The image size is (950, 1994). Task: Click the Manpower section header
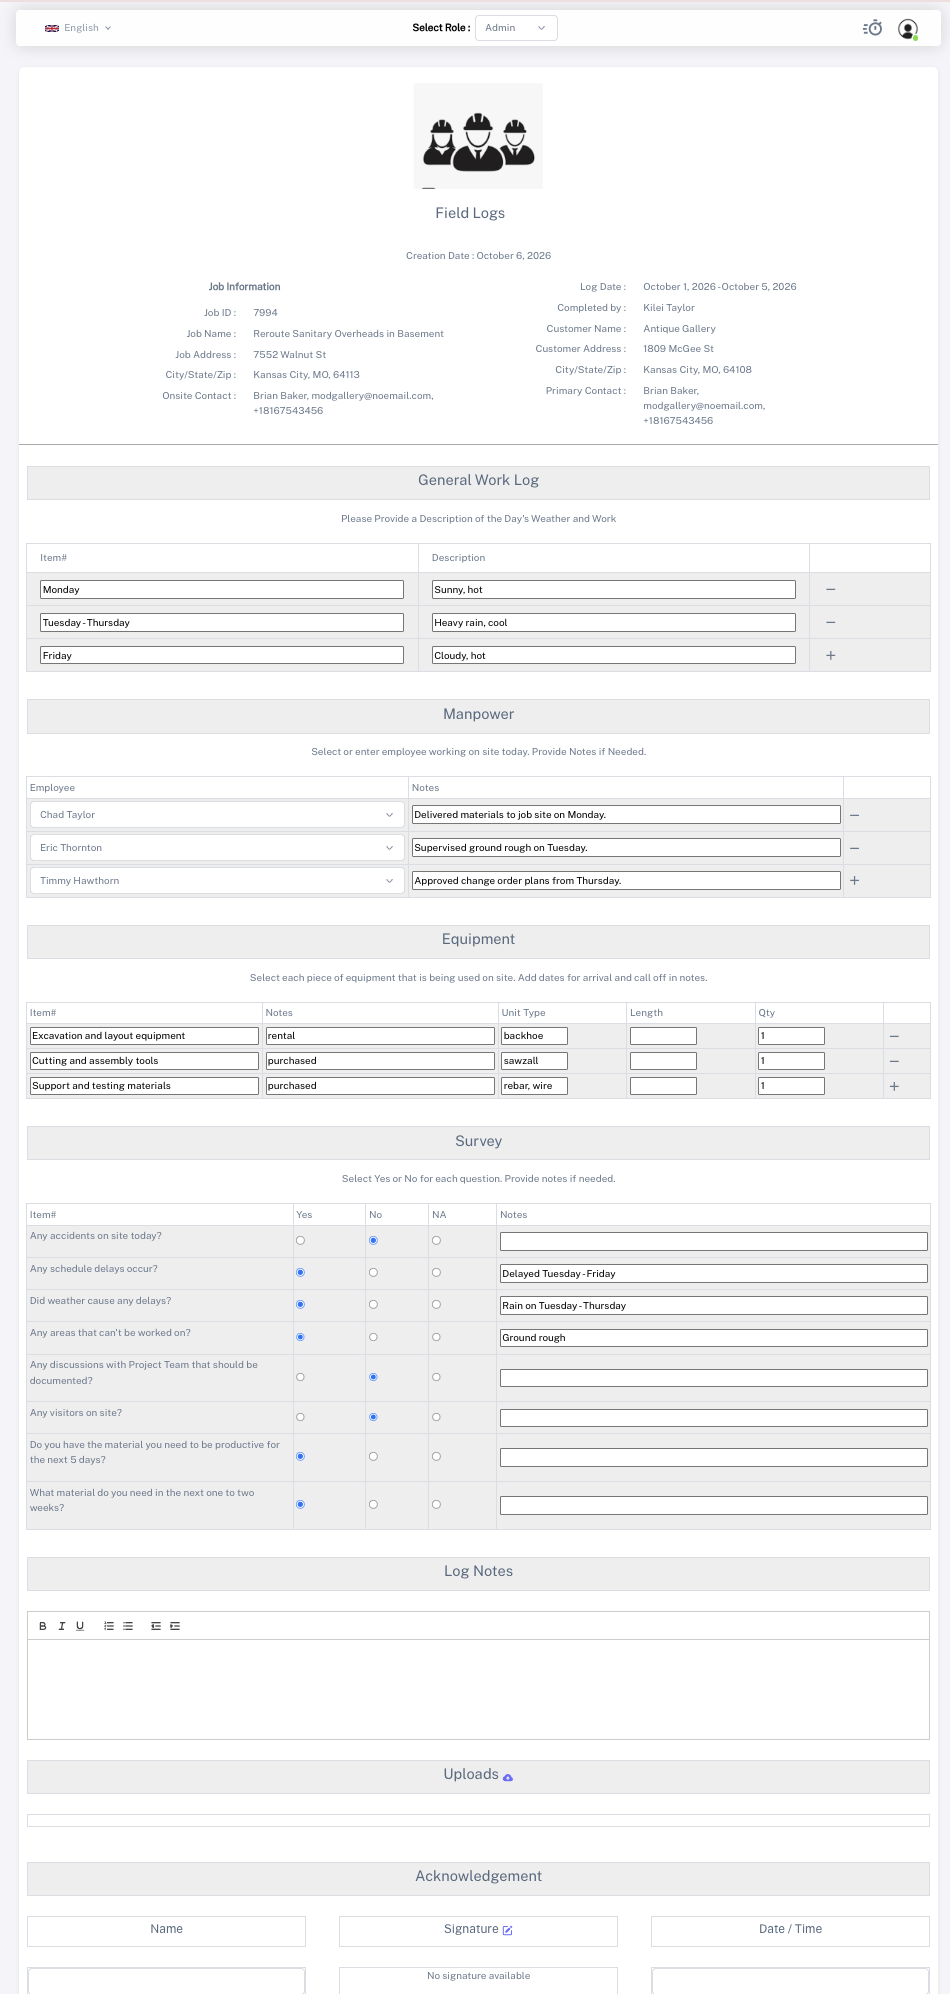[x=478, y=715]
